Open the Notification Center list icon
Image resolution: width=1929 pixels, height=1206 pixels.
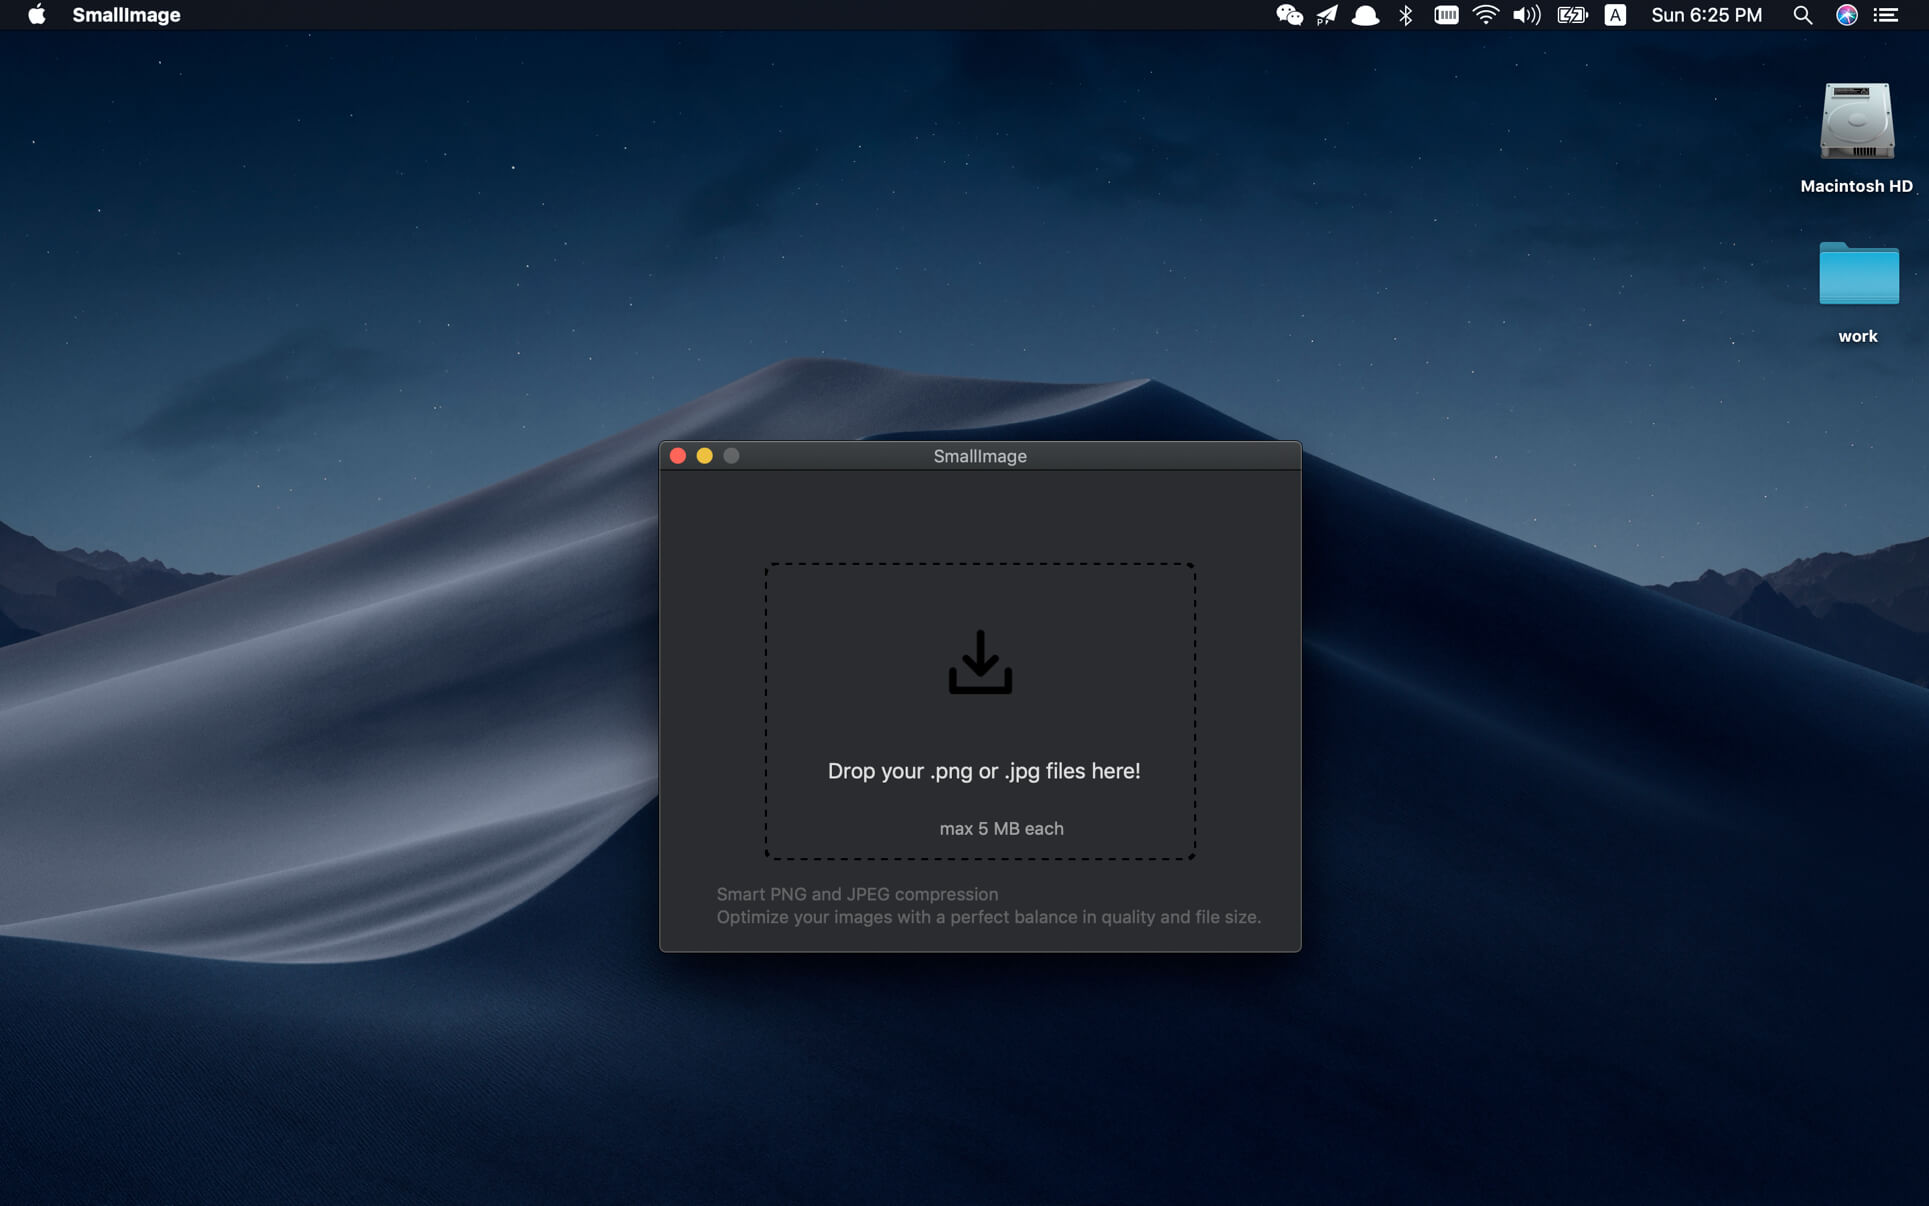[1886, 15]
